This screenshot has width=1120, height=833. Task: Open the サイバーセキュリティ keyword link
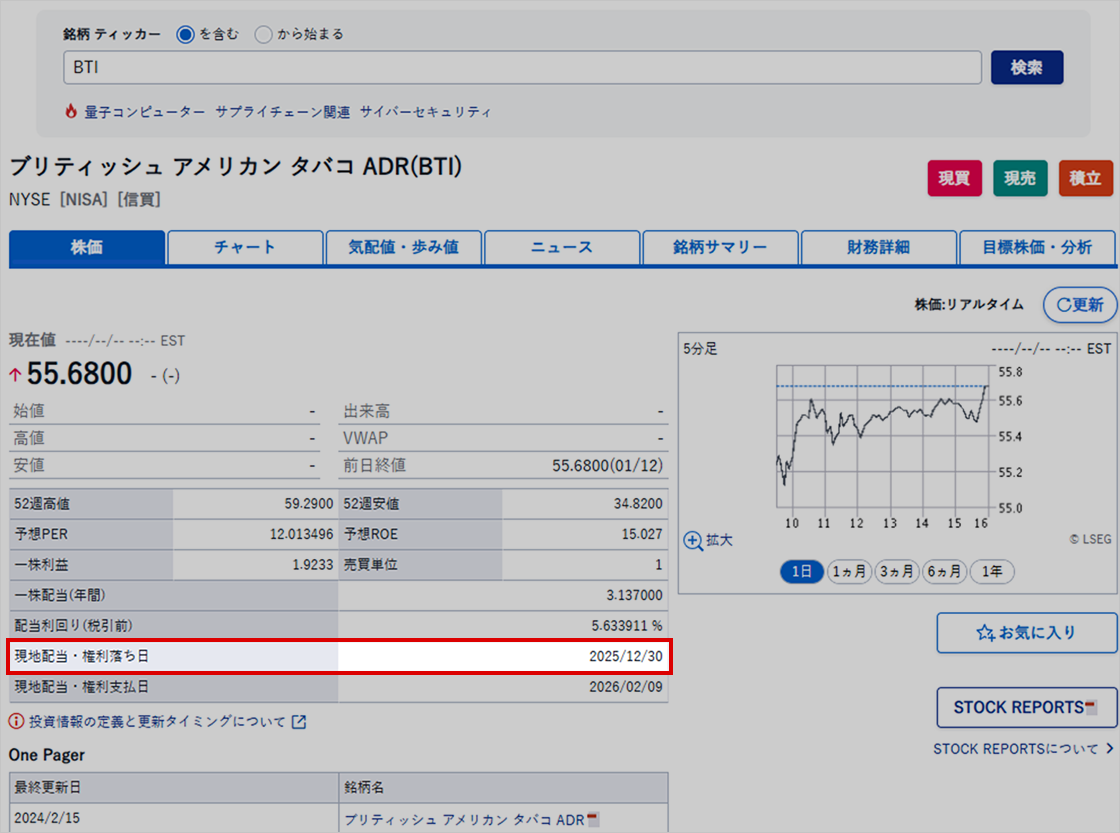(427, 112)
